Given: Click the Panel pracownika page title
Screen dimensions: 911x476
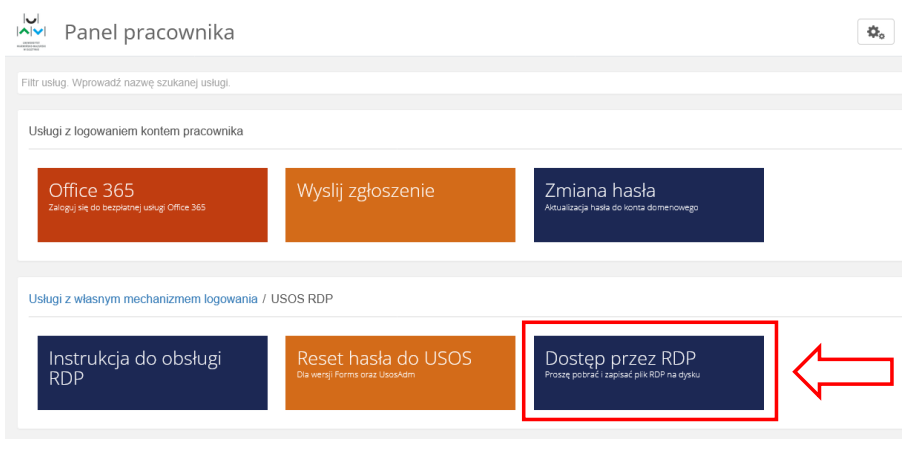Looking at the screenshot, I should pyautogui.click(x=149, y=33).
